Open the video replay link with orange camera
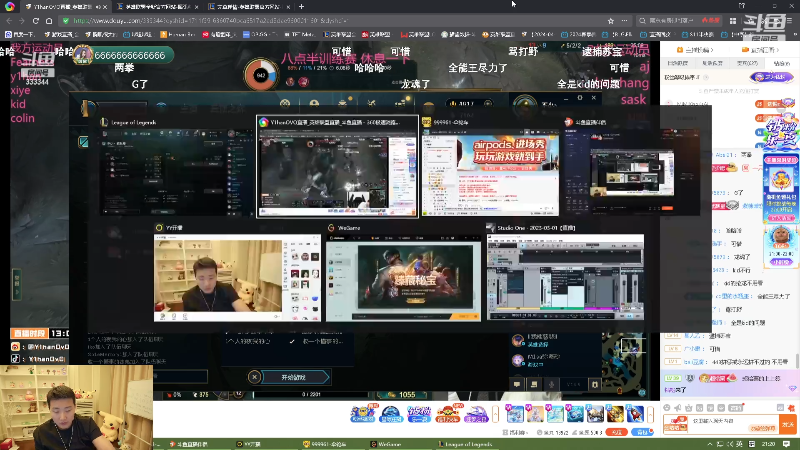 tap(761, 50)
